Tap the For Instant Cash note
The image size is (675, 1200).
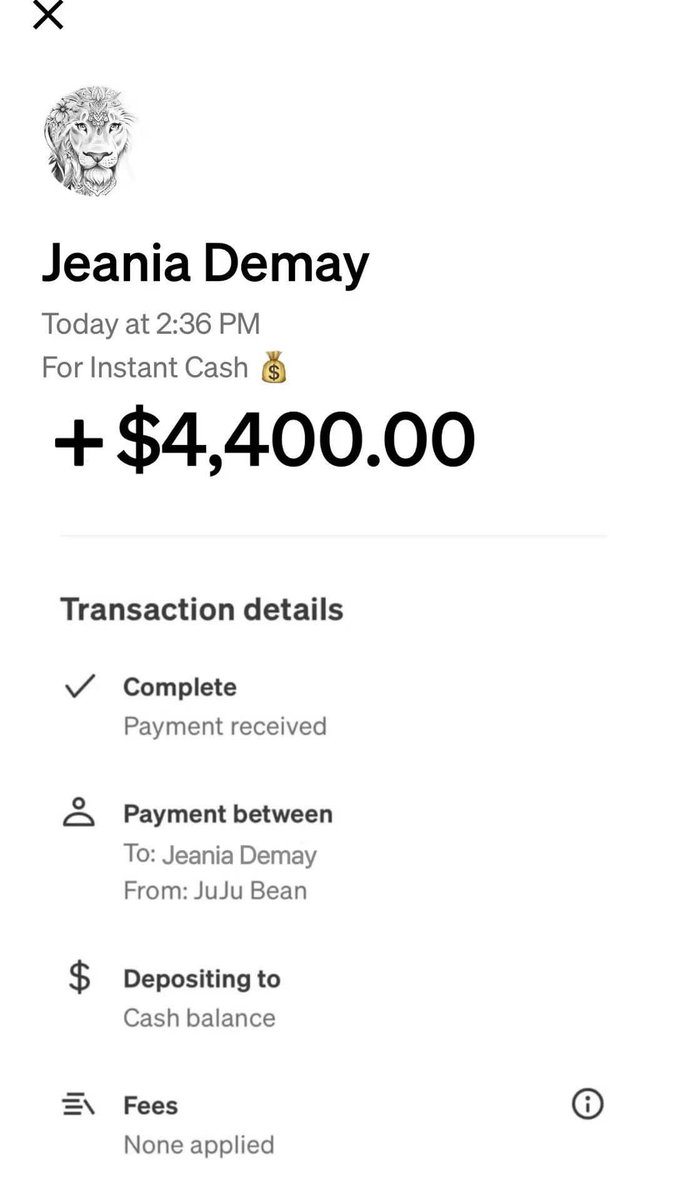[x=145, y=368]
